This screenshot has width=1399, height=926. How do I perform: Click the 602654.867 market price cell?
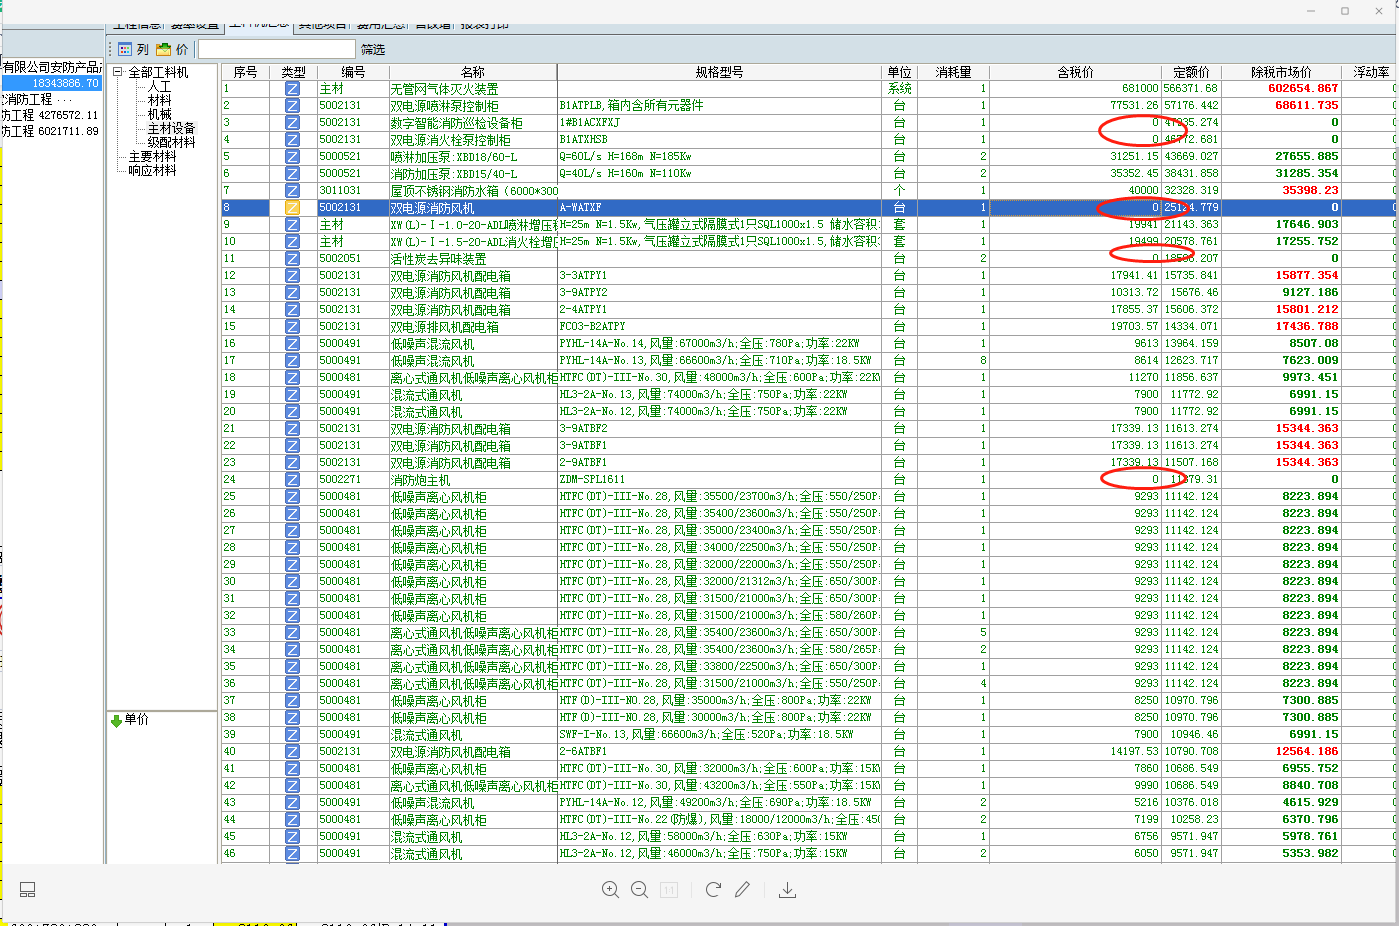coord(1281,89)
